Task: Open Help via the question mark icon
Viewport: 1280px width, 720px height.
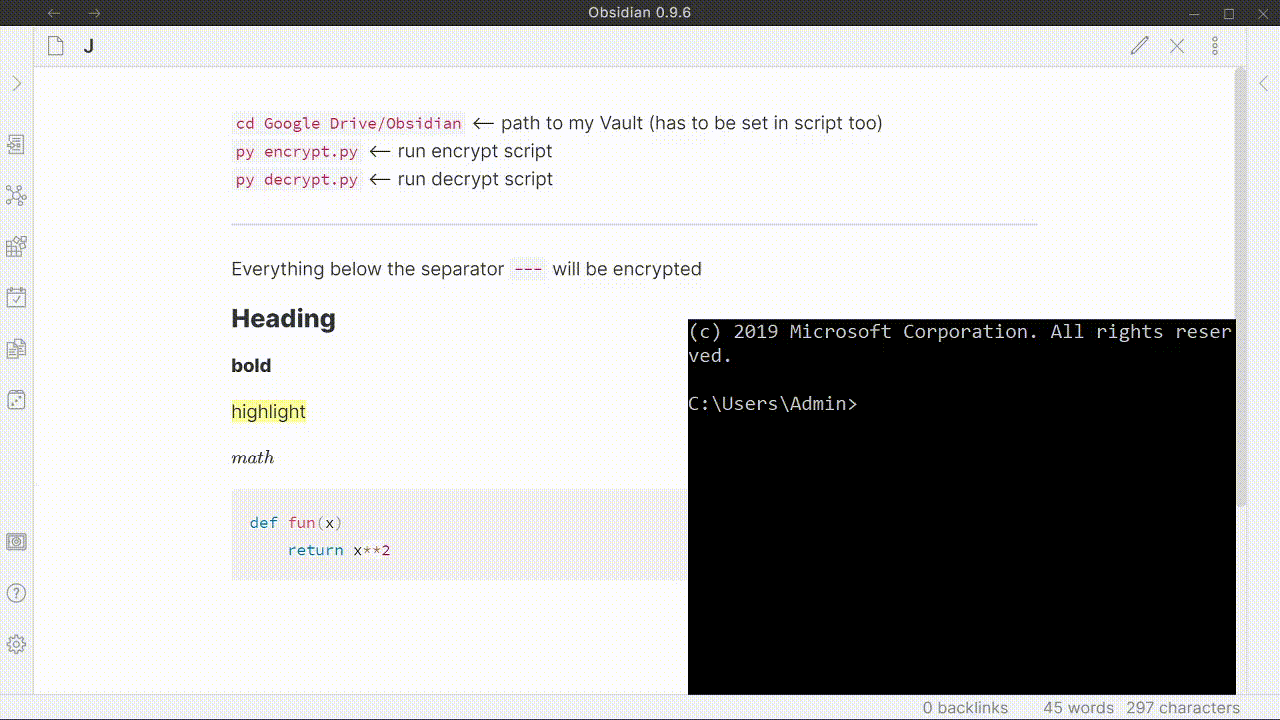Action: pyautogui.click(x=16, y=592)
